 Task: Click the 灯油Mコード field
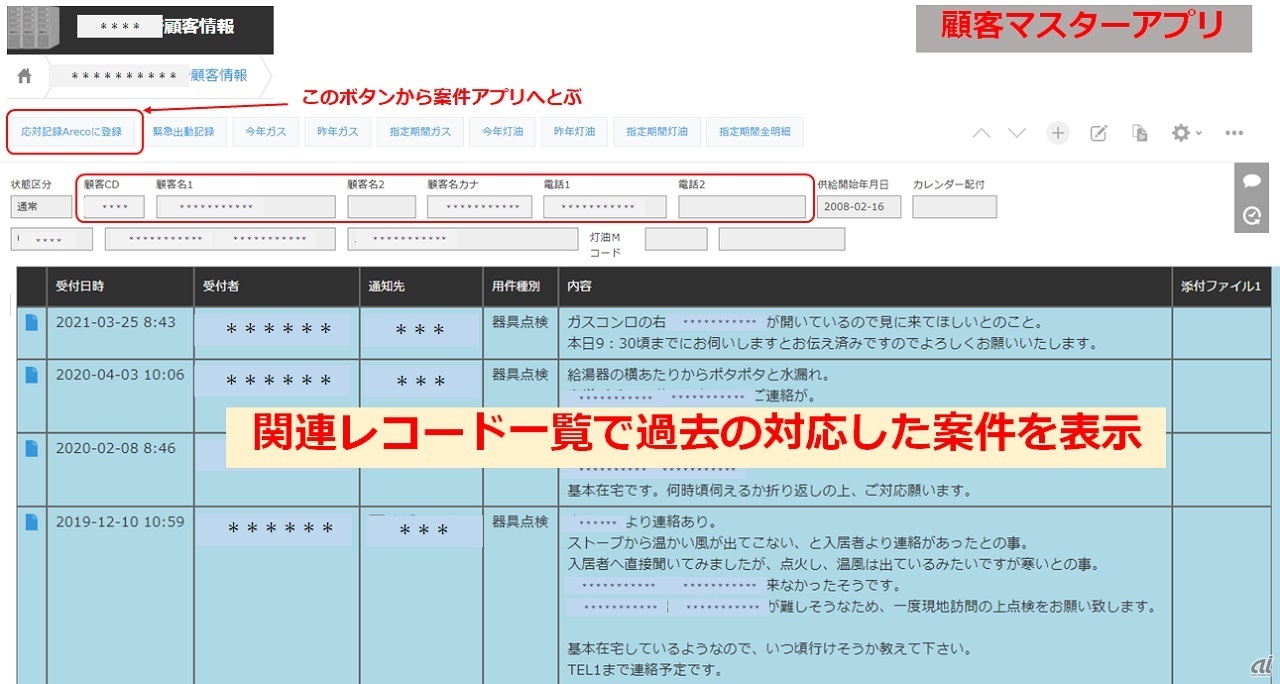(x=676, y=239)
